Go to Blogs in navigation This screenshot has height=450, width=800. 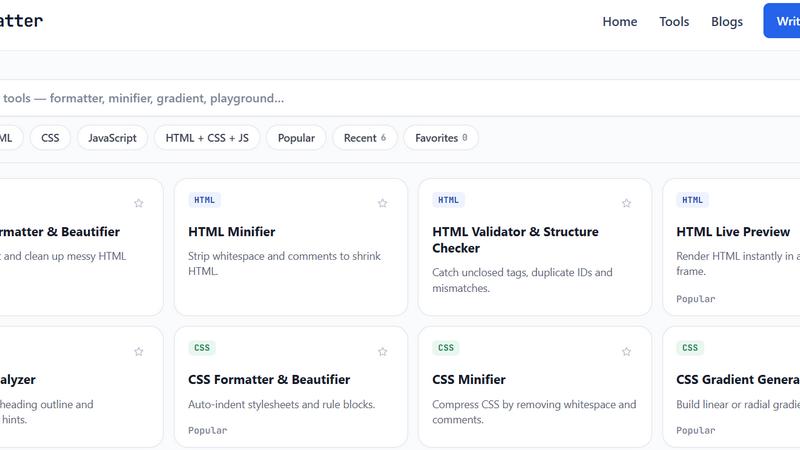pos(727,21)
